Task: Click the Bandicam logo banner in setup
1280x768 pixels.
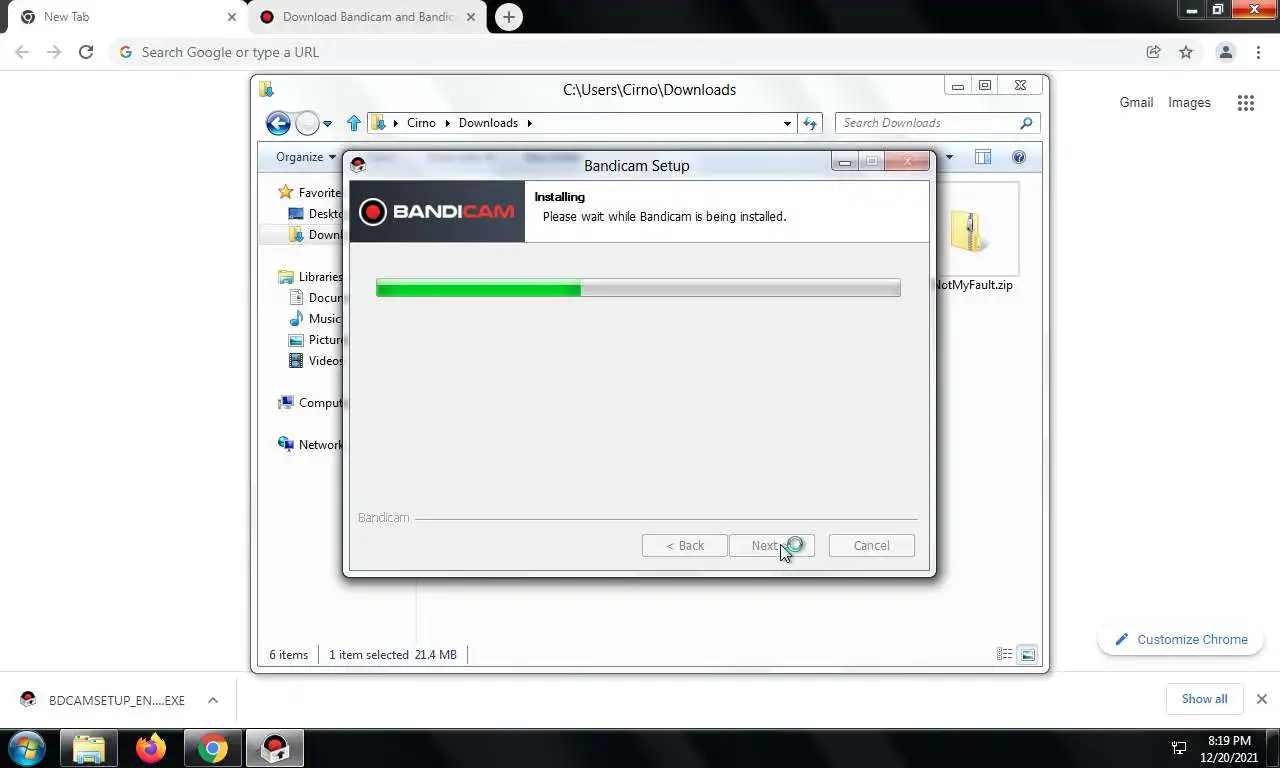Action: click(x=437, y=211)
